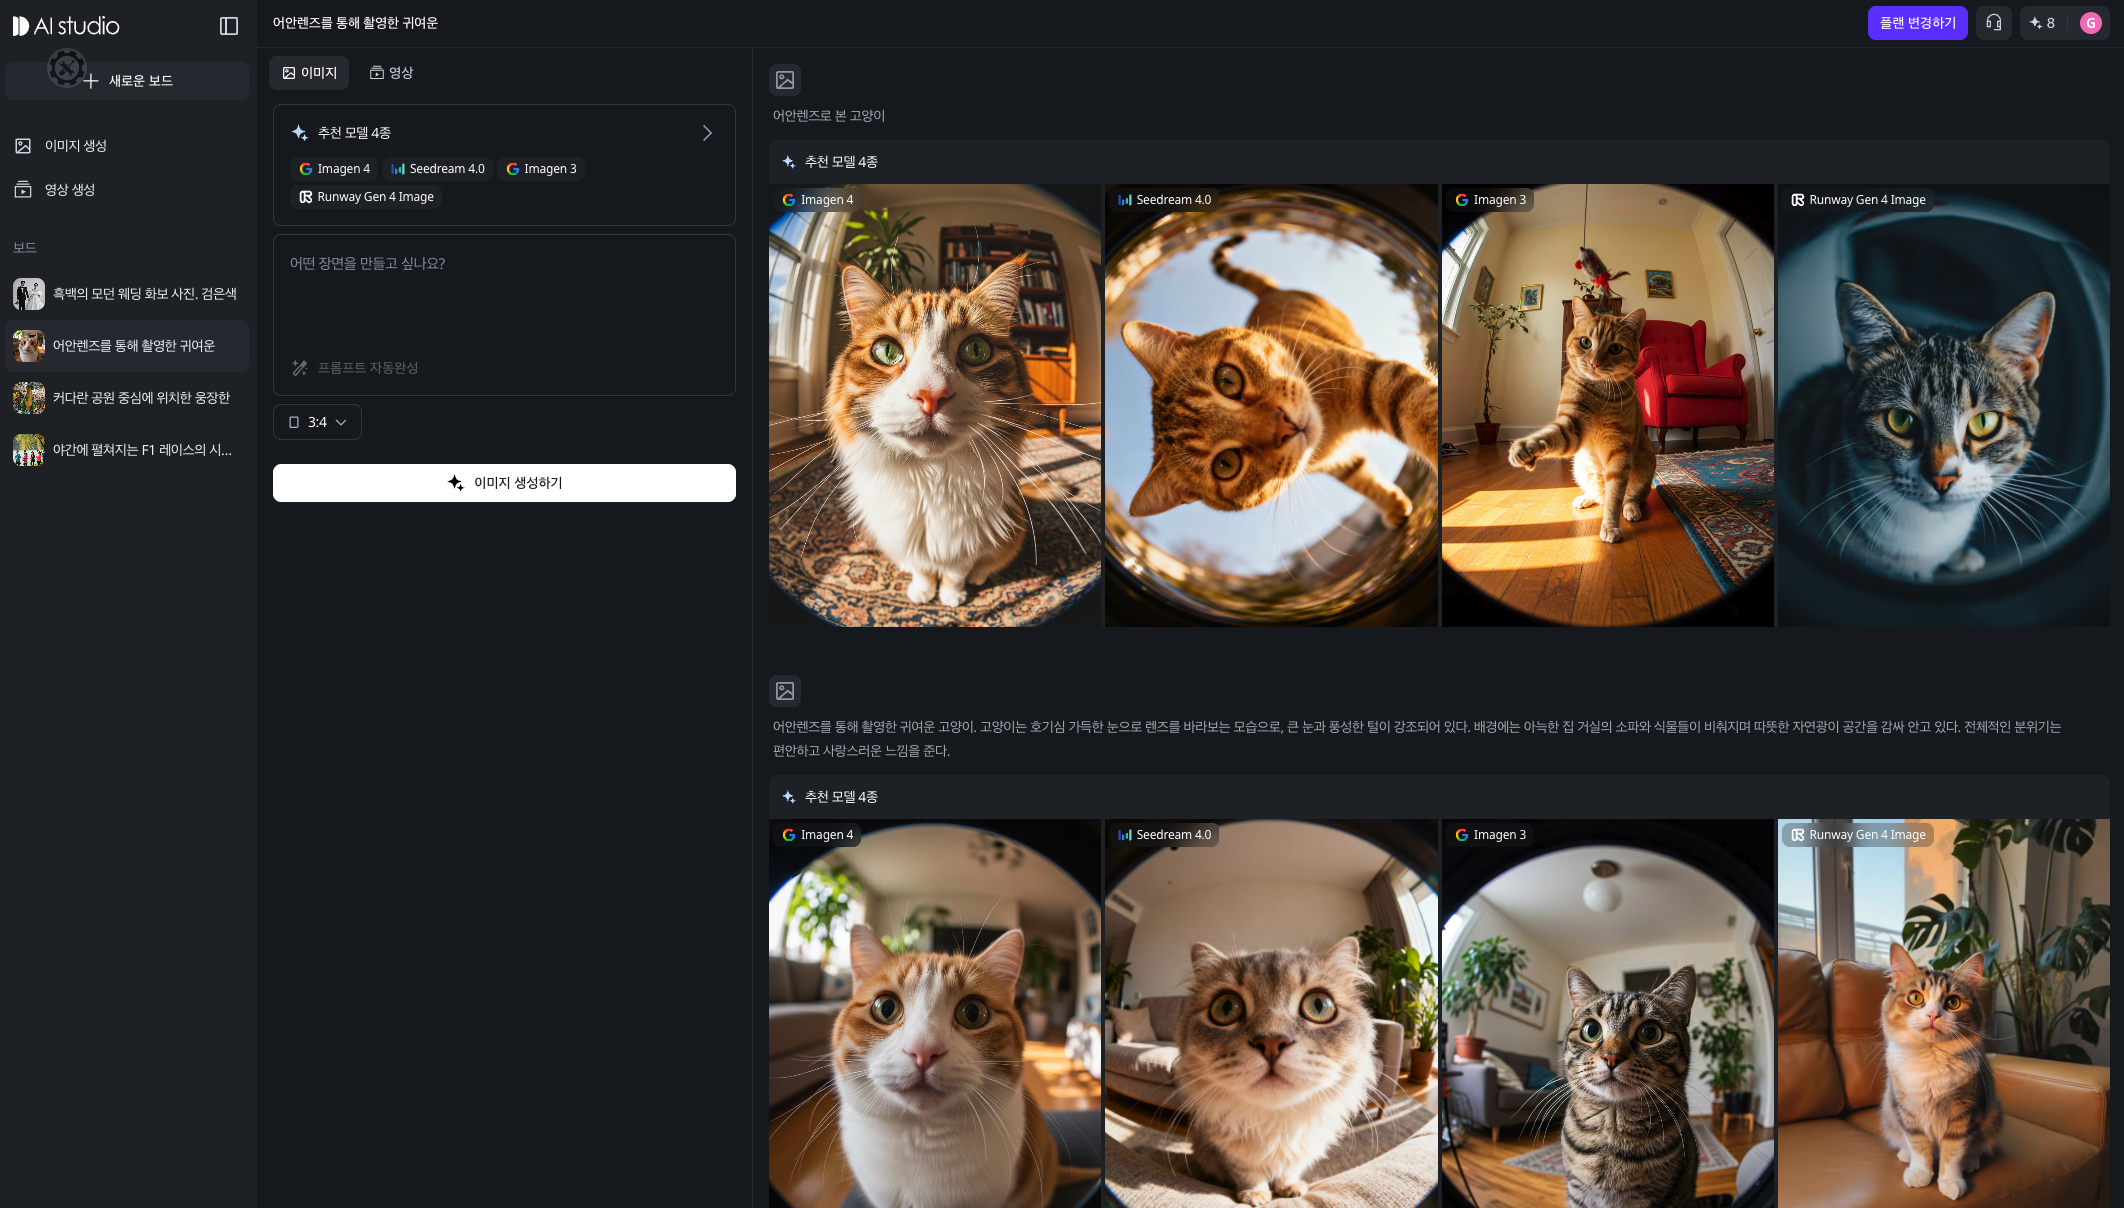Click the headset support icon
The width and height of the screenshot is (2124, 1208).
[x=1993, y=23]
